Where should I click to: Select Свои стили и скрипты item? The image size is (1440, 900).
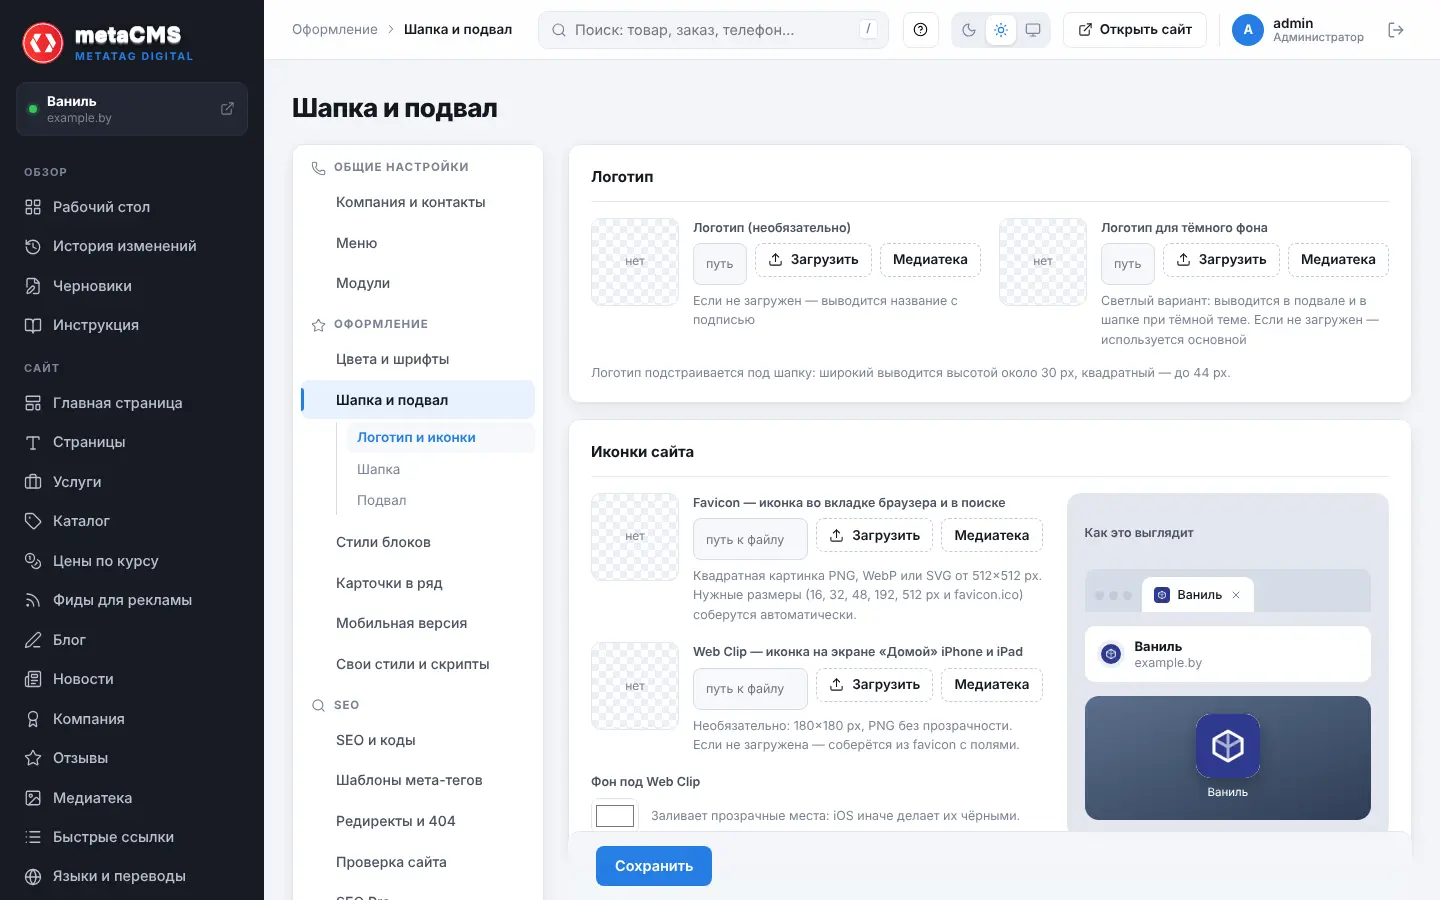(418, 664)
